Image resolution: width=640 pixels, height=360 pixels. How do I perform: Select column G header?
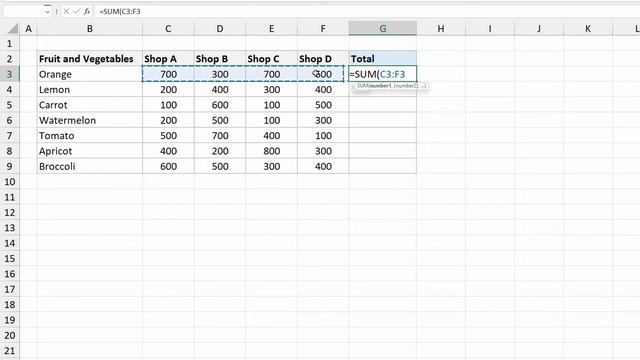(382, 29)
